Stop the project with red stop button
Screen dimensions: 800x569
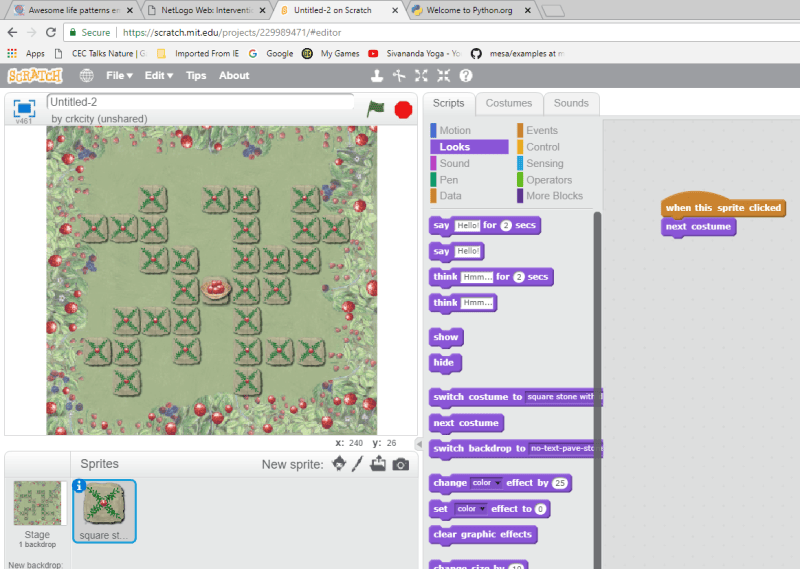pyautogui.click(x=403, y=110)
